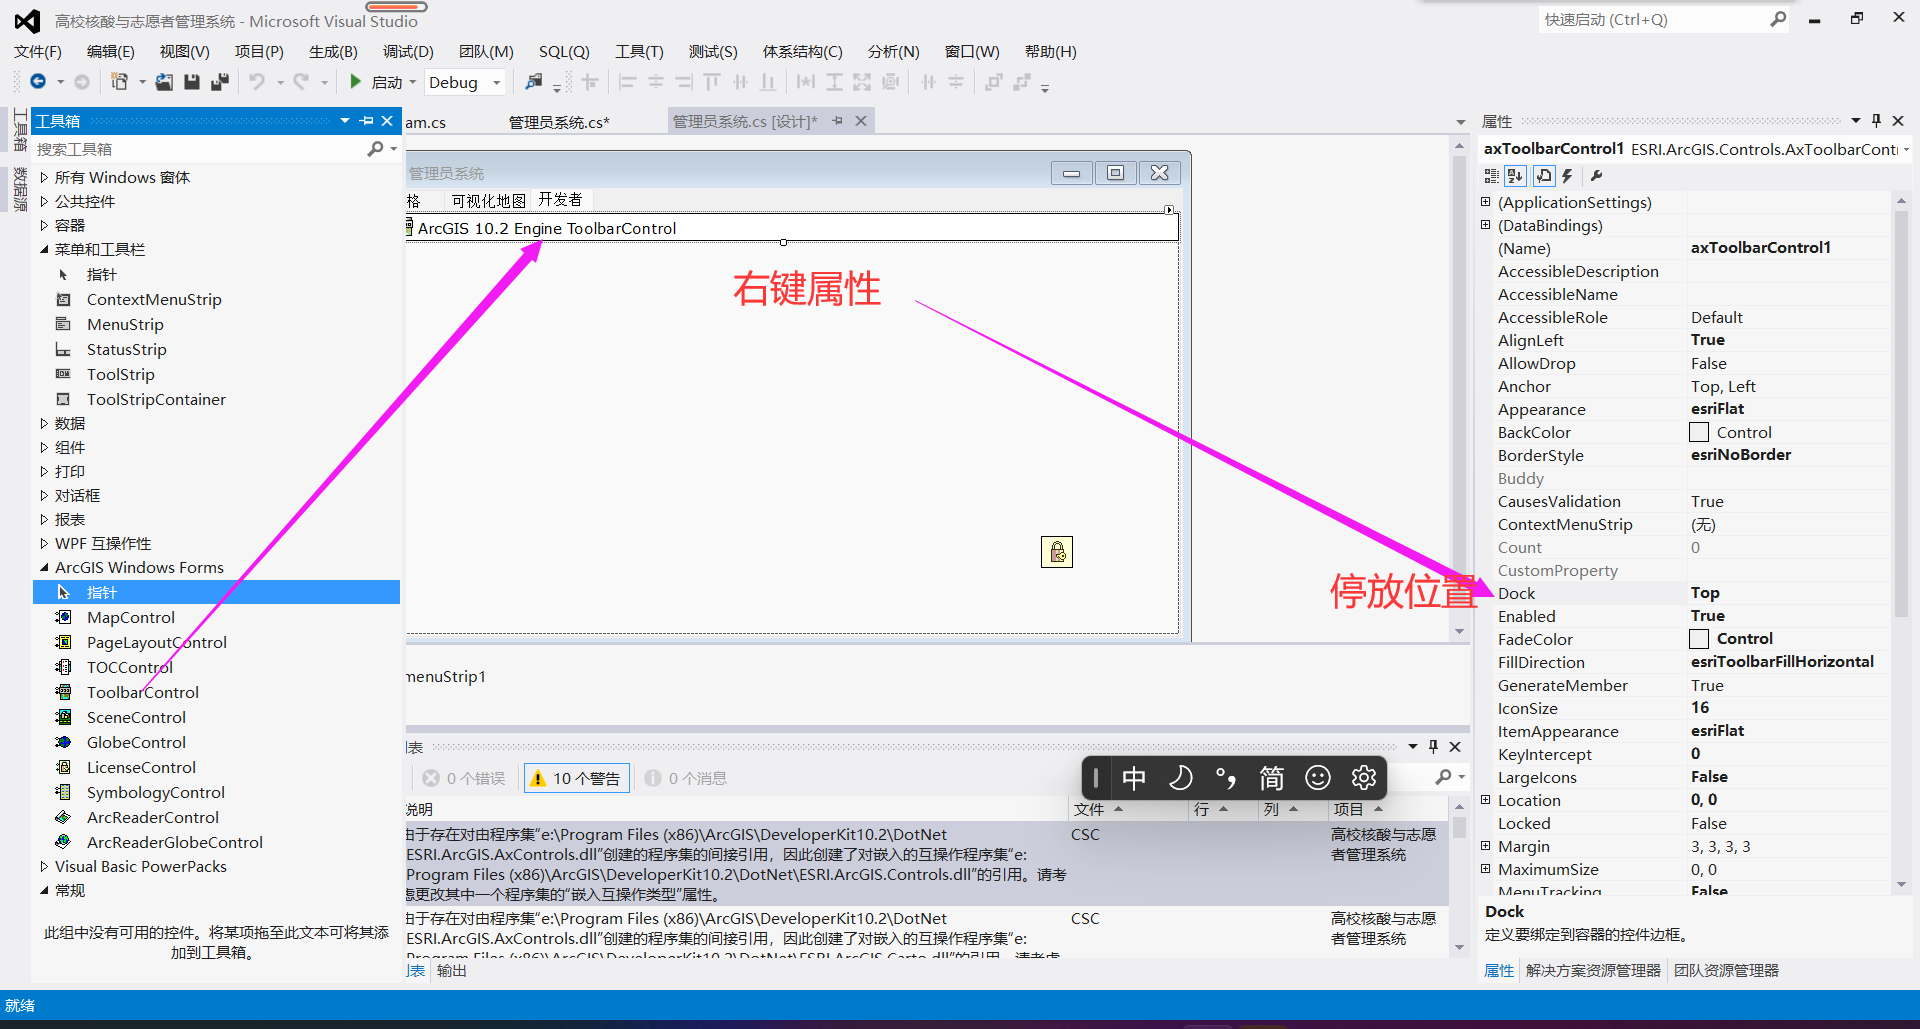Toggle IME Simplified Chinese button
The height and width of the screenshot is (1029, 1920).
point(1271,777)
